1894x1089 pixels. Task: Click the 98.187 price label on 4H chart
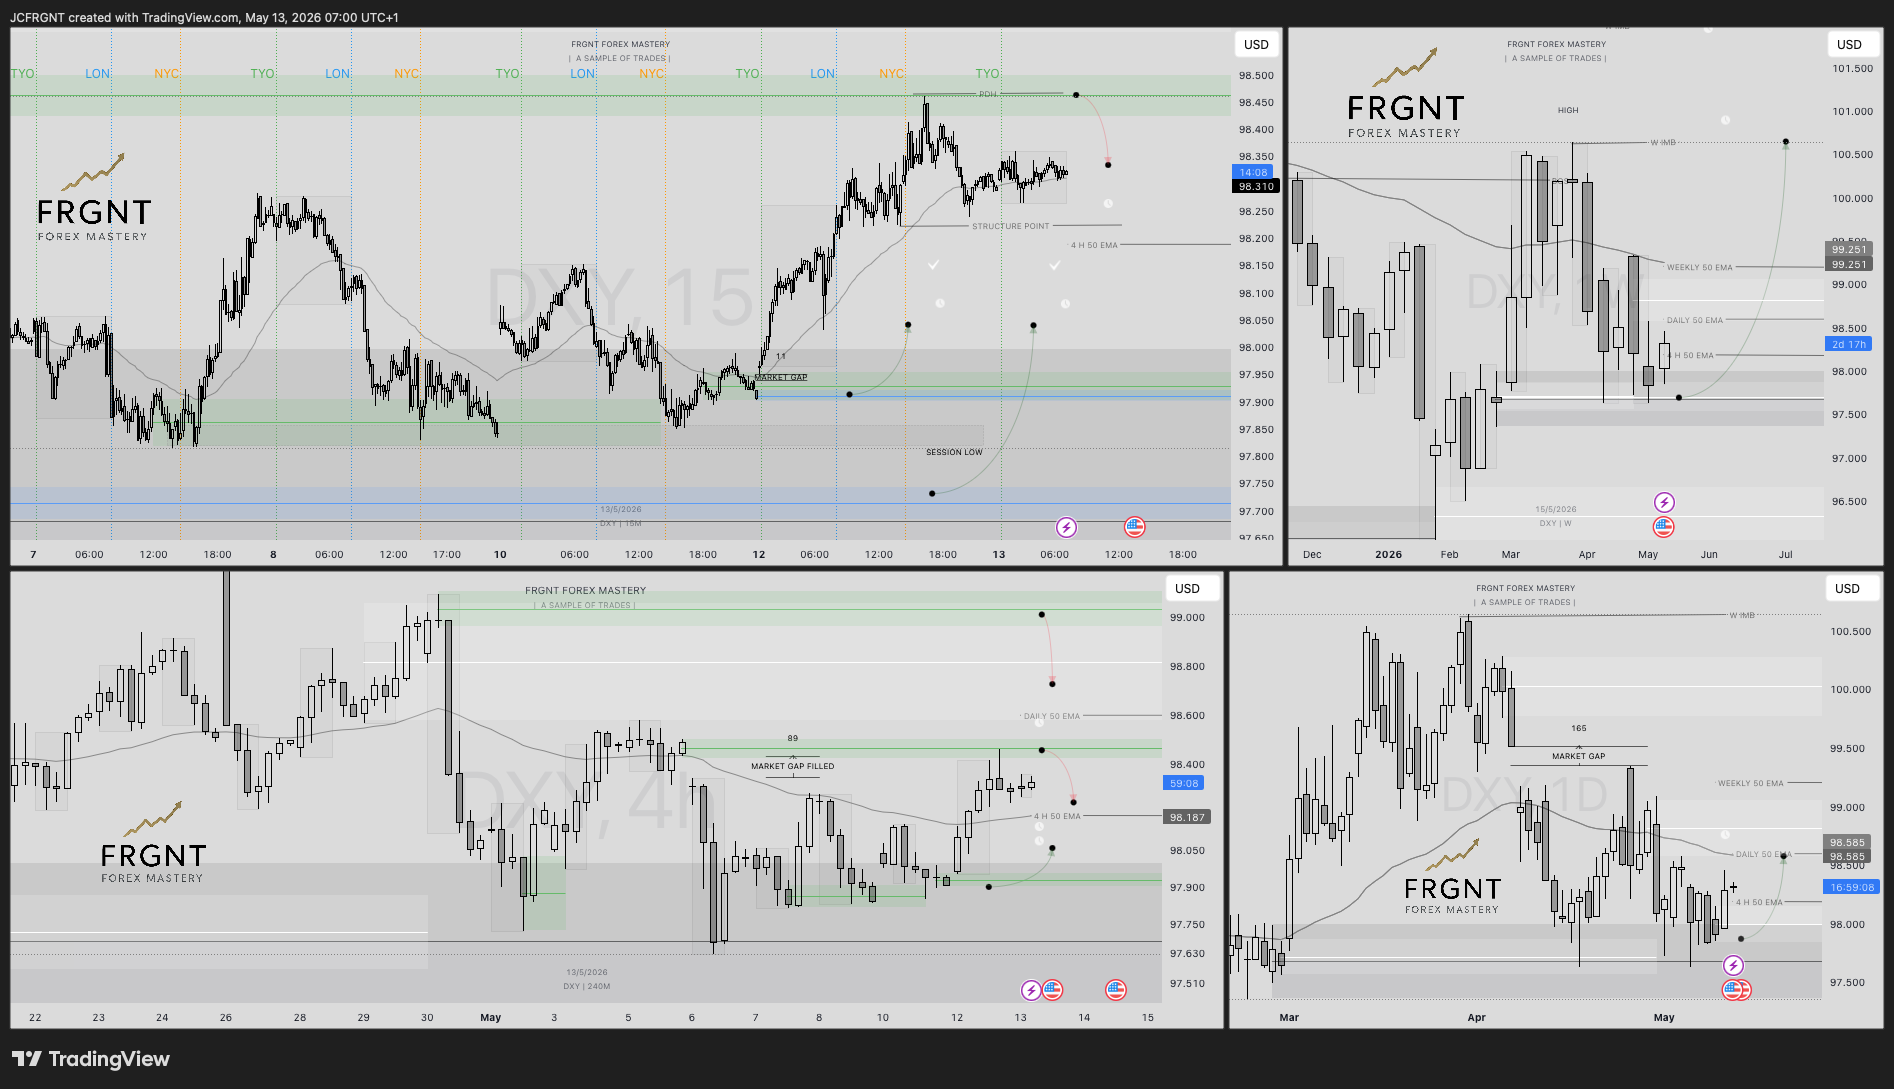click(x=1187, y=817)
